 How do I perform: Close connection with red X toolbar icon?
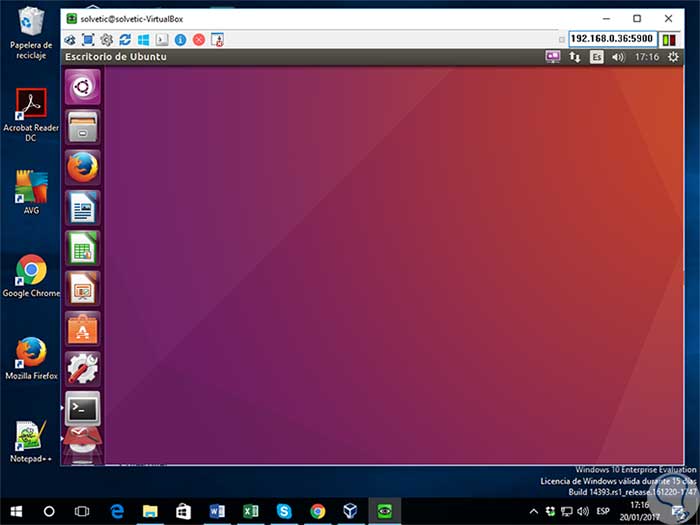click(x=199, y=40)
